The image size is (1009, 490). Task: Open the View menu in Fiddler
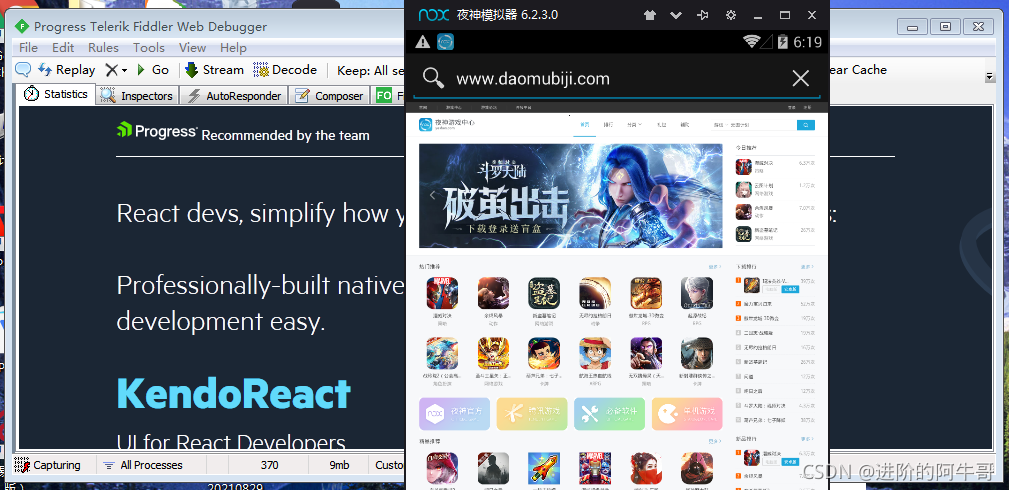(192, 48)
